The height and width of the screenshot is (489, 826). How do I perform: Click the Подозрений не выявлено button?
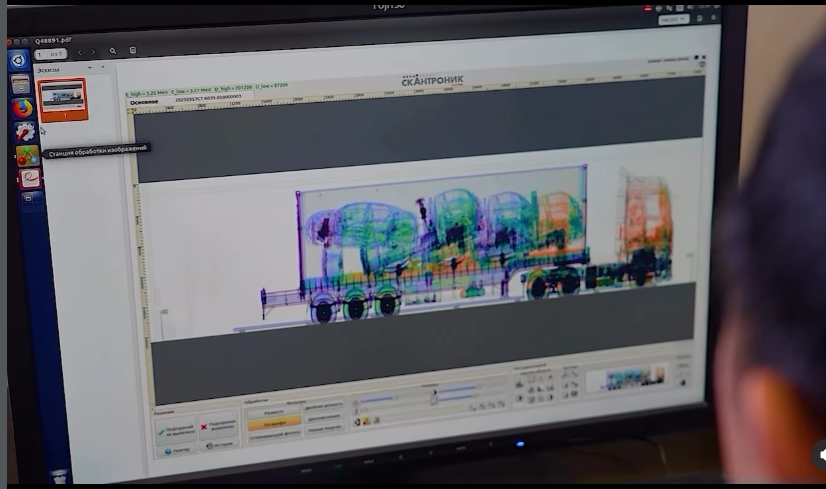pos(176,431)
